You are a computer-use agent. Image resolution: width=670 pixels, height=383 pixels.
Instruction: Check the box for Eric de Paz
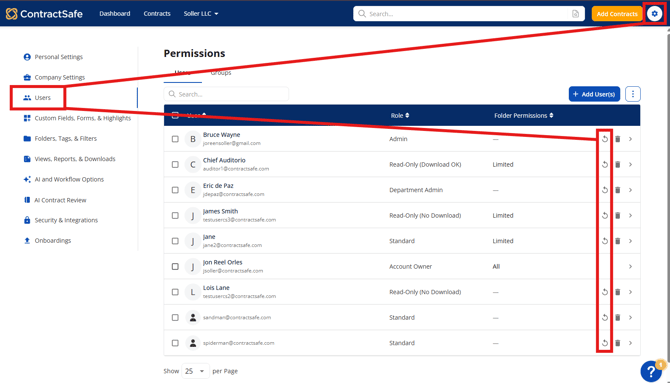(x=175, y=190)
